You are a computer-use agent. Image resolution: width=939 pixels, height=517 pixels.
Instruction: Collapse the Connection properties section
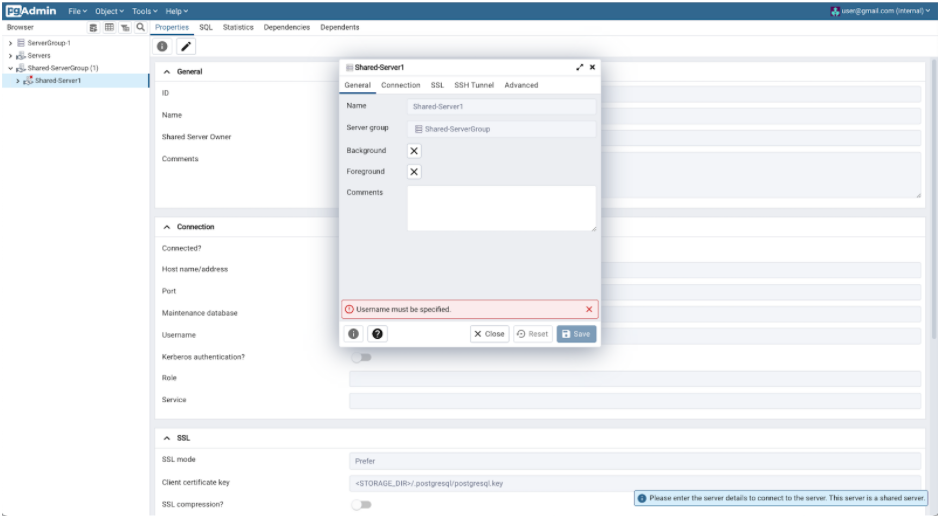167,227
